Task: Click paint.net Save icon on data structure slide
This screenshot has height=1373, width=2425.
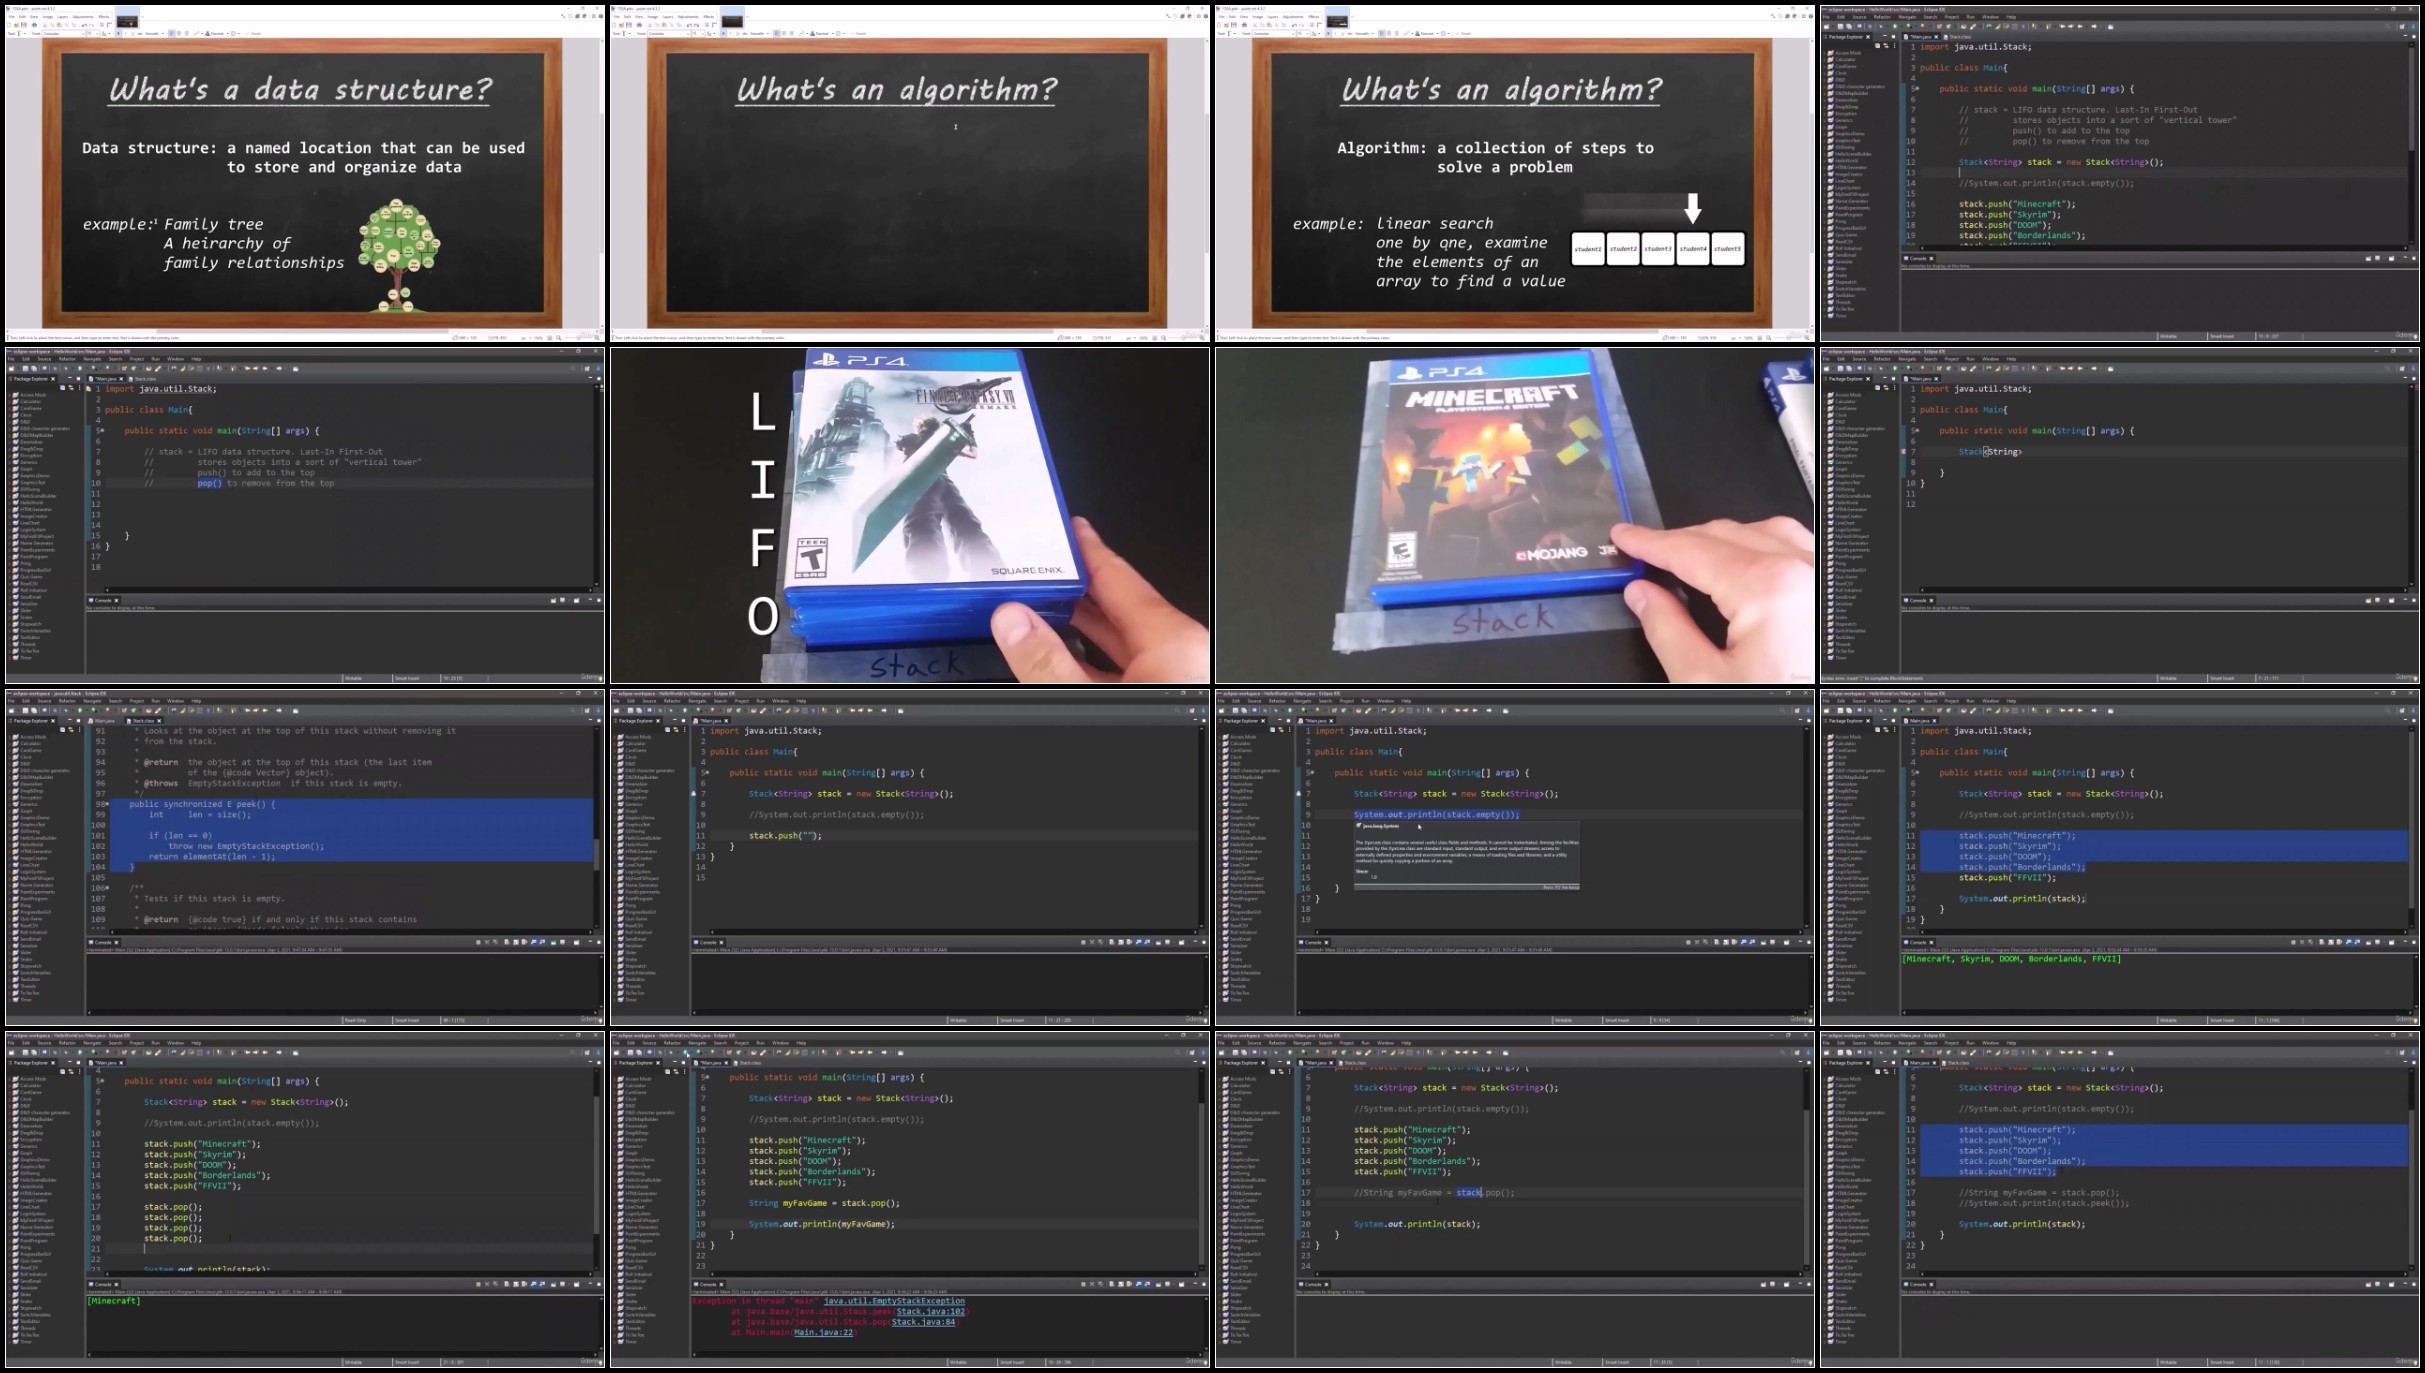Action: 24,25
